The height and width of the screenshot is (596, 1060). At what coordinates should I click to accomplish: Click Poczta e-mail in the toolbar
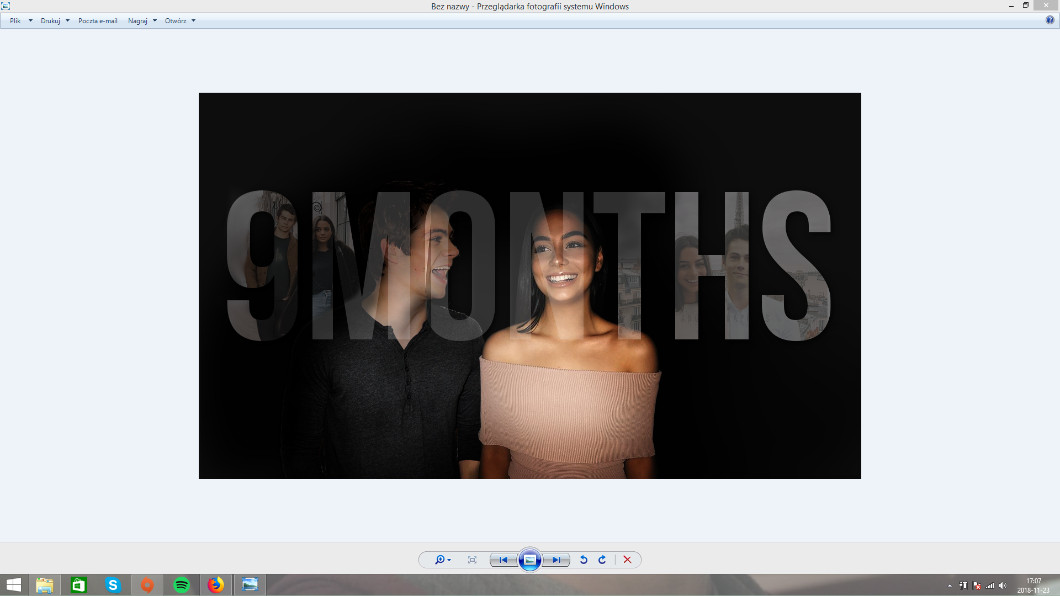pos(97,20)
